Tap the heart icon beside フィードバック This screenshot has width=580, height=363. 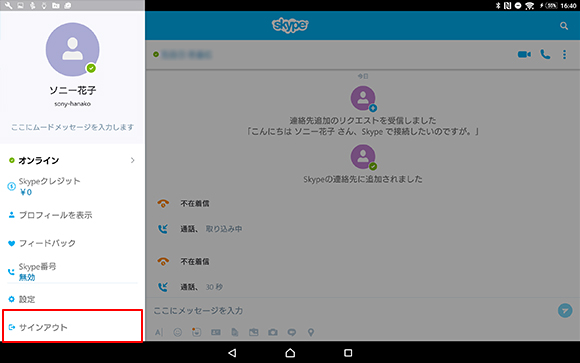pos(11,243)
